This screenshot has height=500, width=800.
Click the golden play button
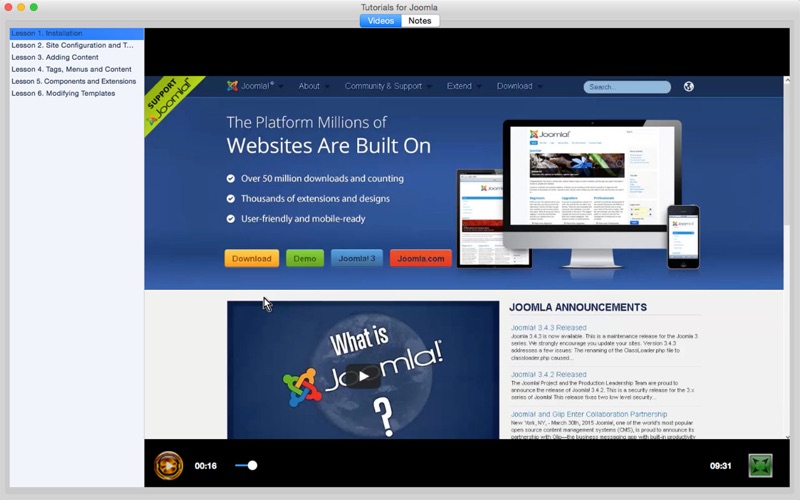[x=168, y=465]
